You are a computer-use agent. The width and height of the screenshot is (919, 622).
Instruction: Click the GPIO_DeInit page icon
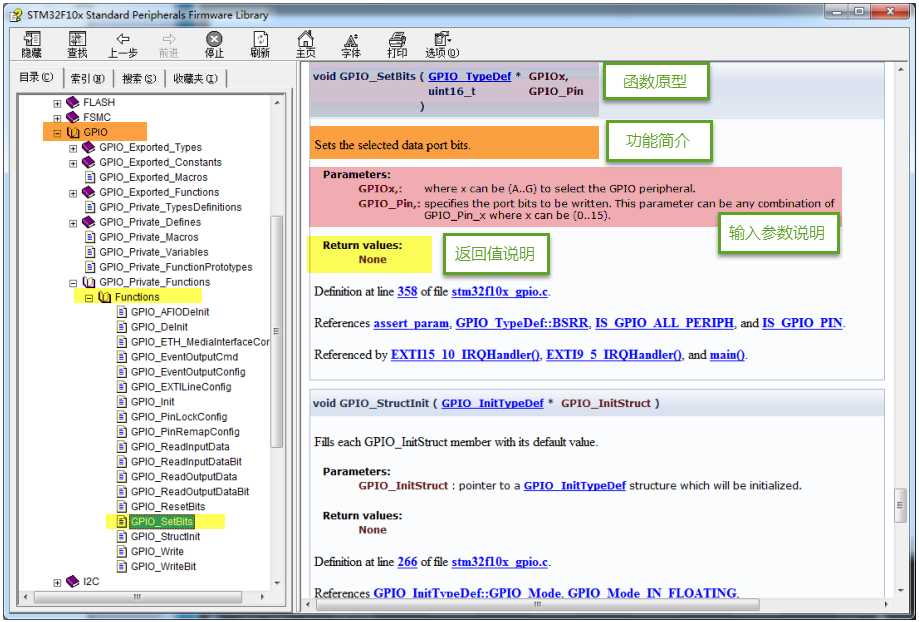(122, 327)
